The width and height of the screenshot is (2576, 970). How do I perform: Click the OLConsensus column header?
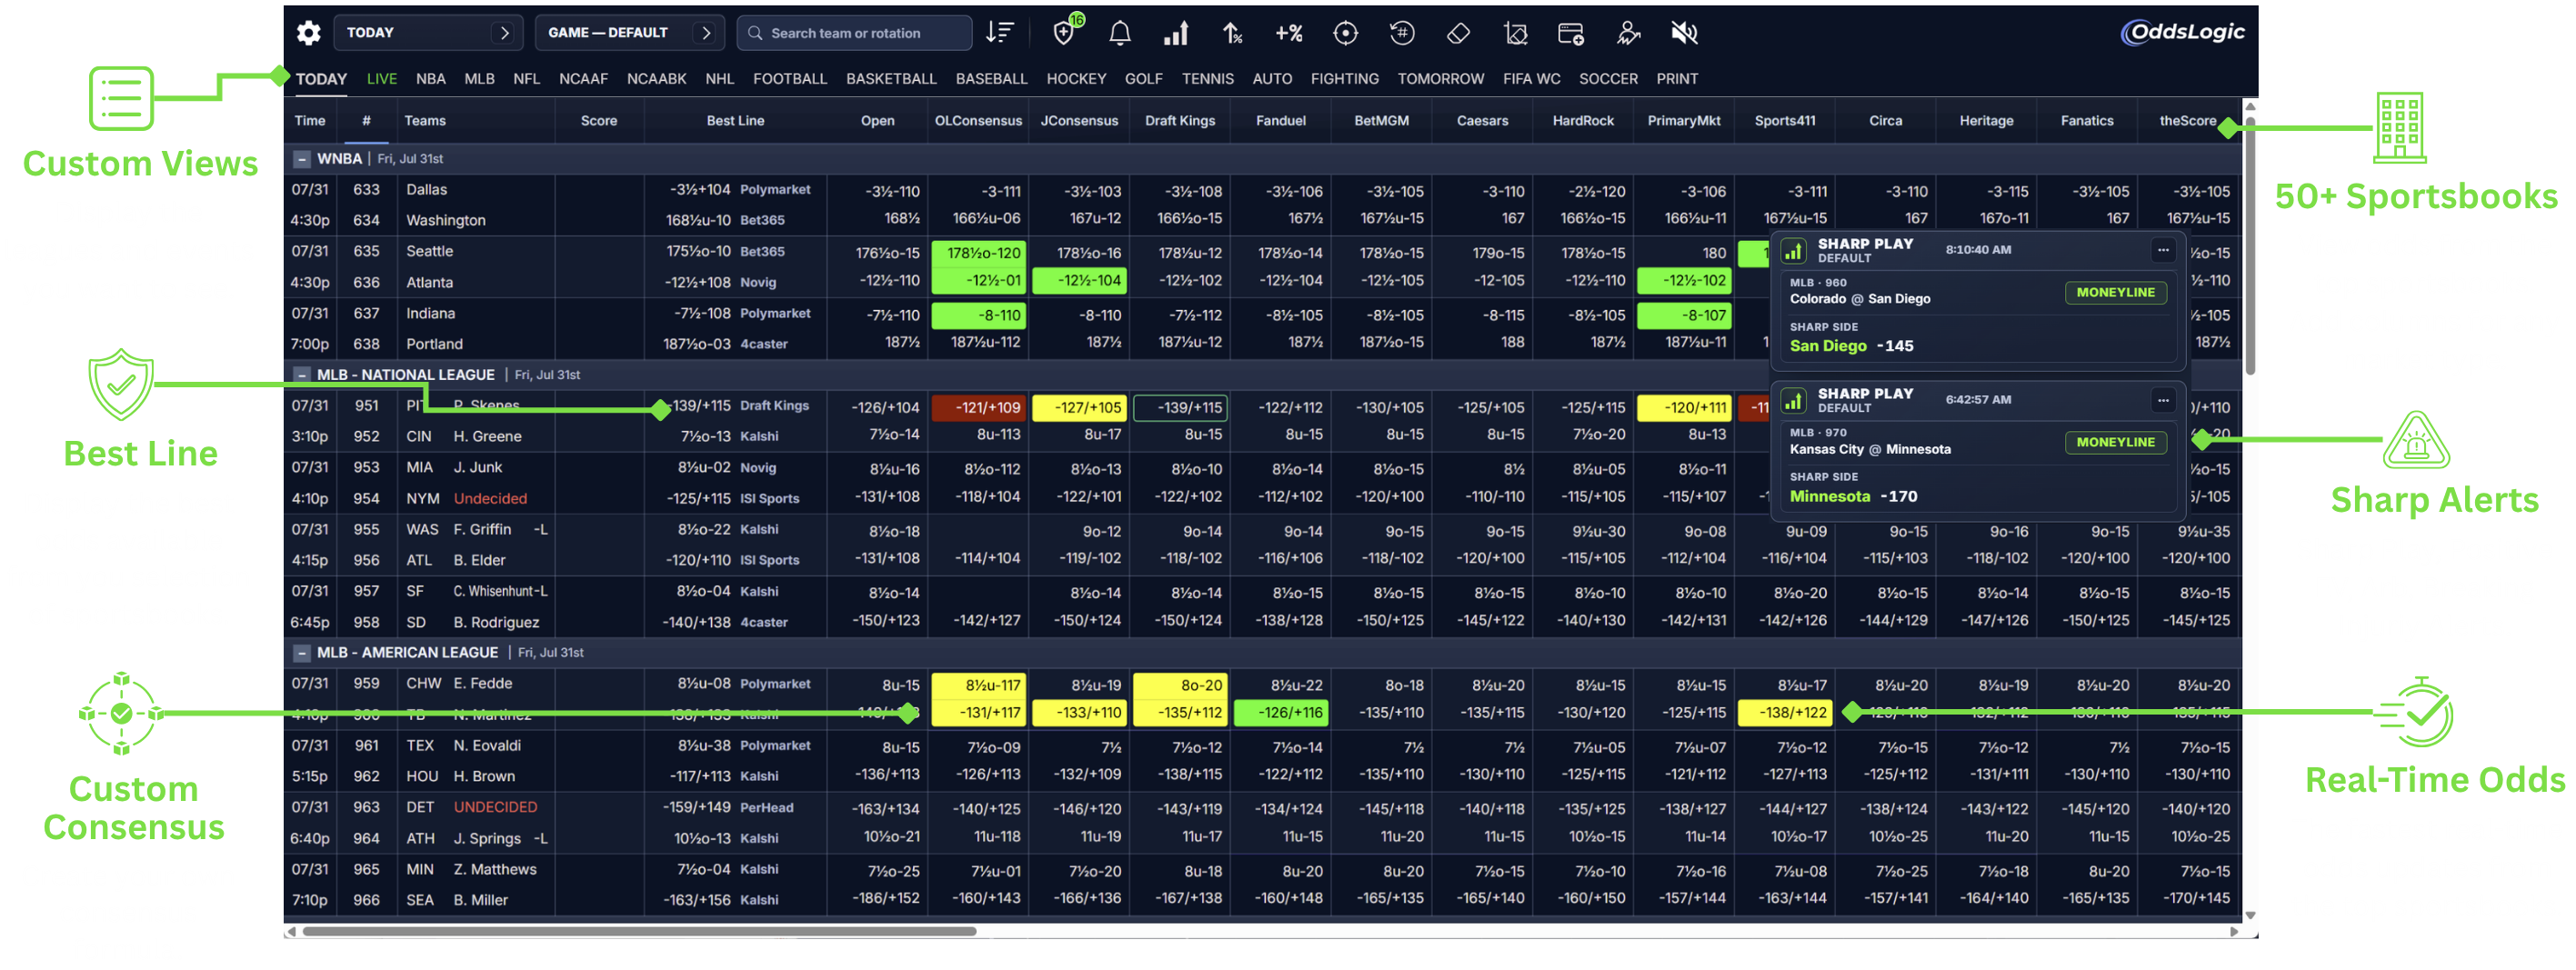pyautogui.click(x=978, y=121)
